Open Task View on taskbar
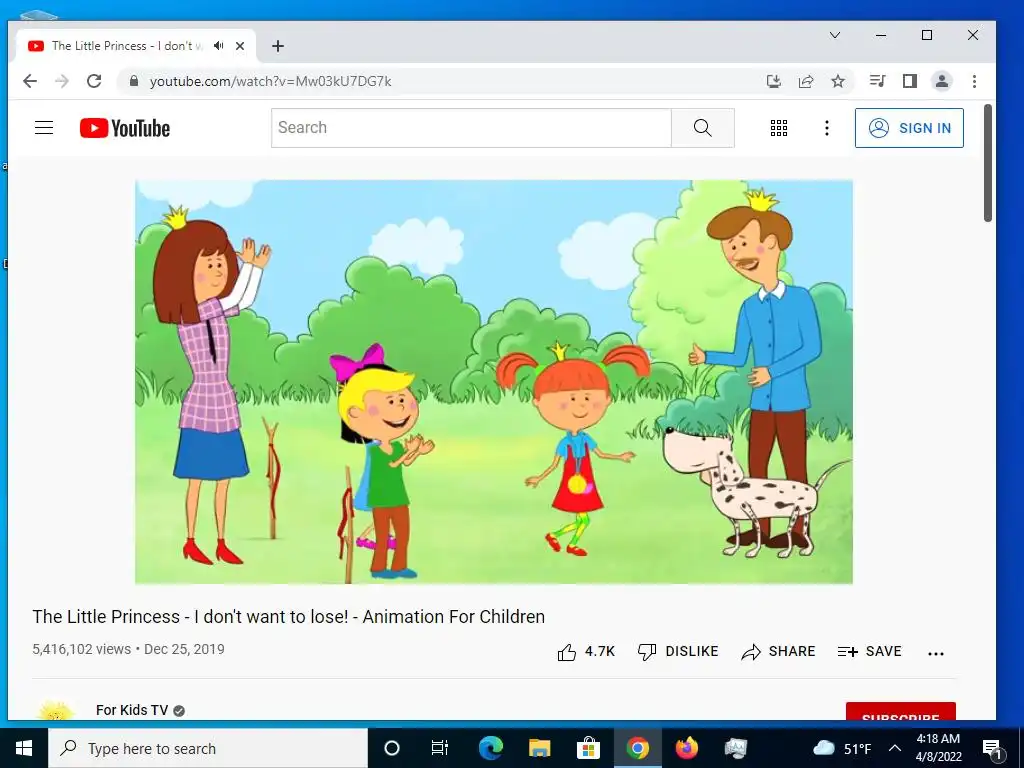 (440, 748)
